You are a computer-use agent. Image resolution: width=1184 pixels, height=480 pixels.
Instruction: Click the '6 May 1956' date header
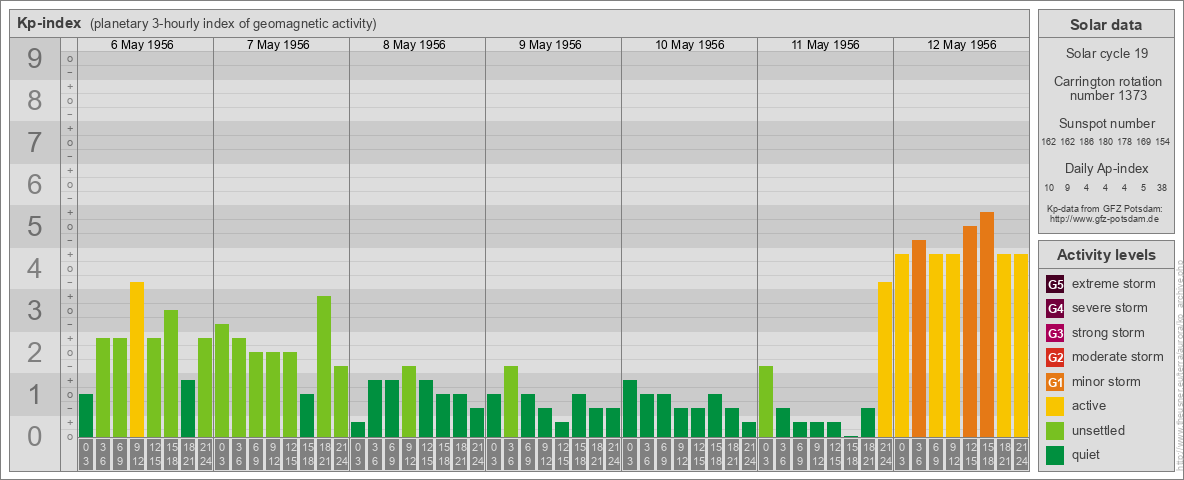142,45
